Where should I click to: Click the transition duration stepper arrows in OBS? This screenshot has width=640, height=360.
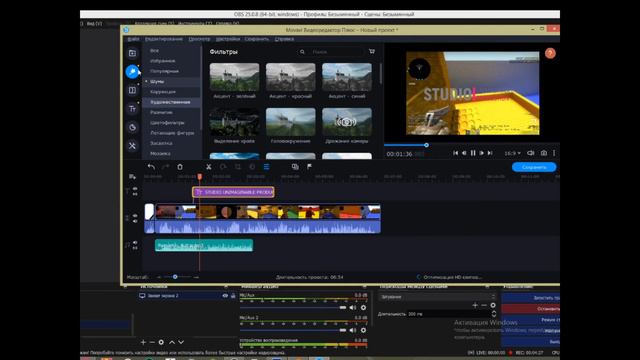tap(494, 314)
